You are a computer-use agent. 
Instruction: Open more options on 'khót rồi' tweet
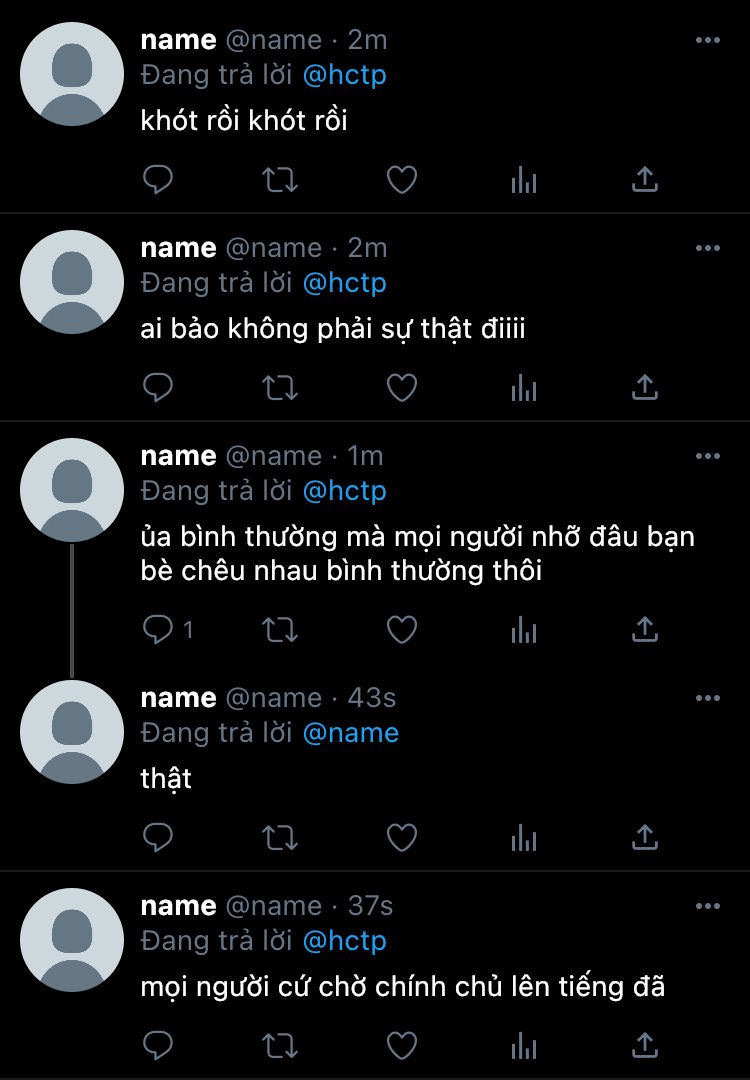point(707,40)
